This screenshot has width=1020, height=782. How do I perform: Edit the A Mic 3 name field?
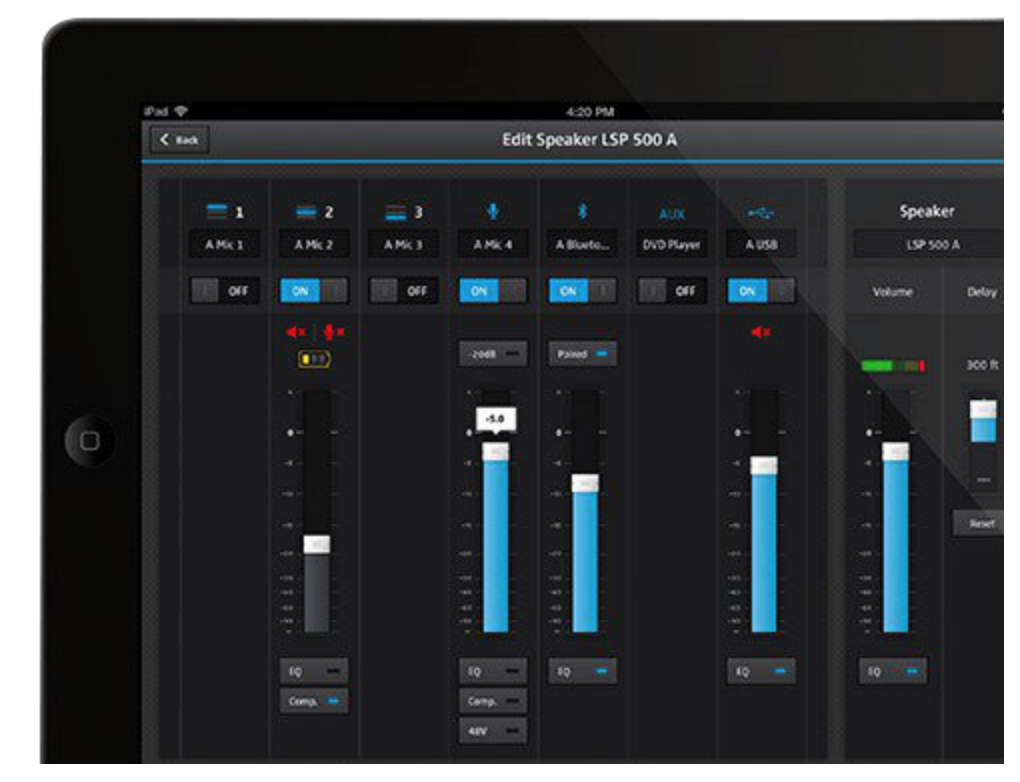point(403,245)
